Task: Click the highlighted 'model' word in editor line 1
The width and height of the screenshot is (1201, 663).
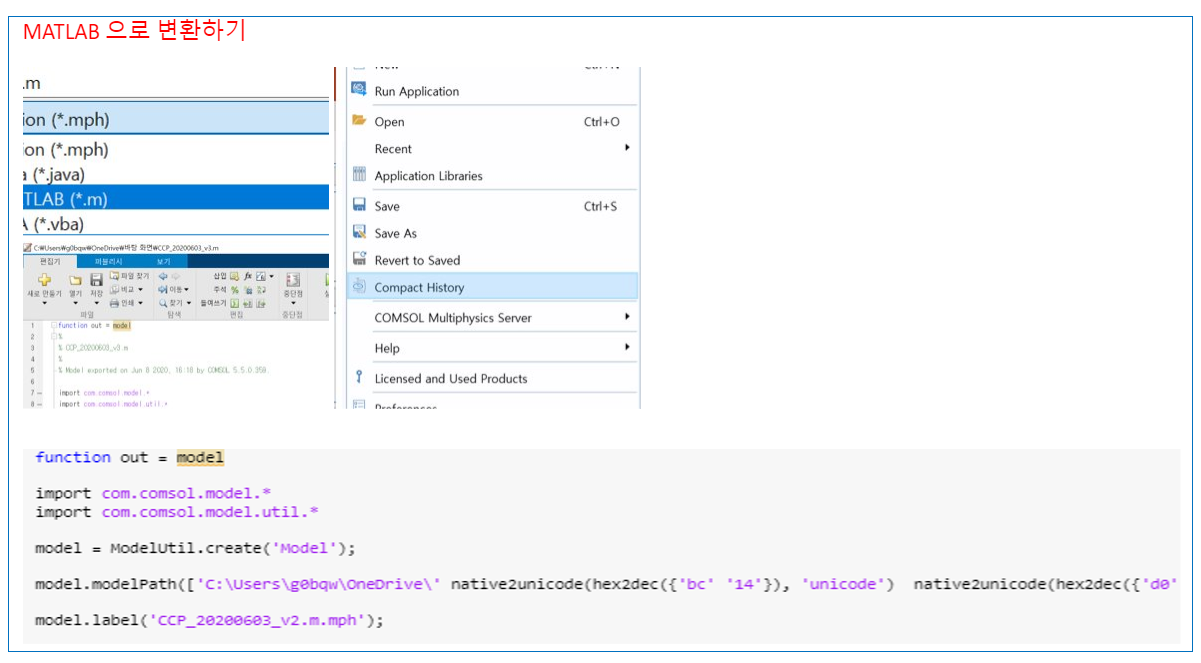Action: [x=122, y=325]
